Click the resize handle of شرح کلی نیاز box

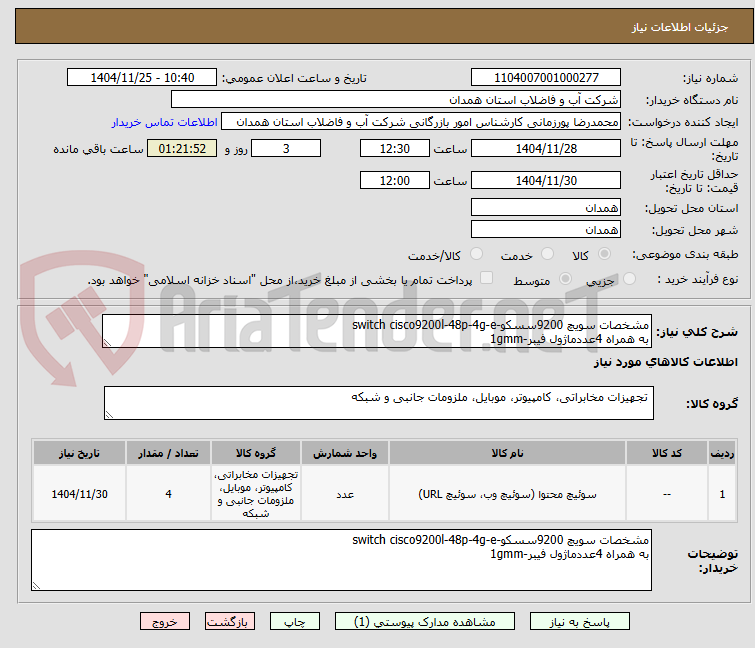(x=107, y=343)
